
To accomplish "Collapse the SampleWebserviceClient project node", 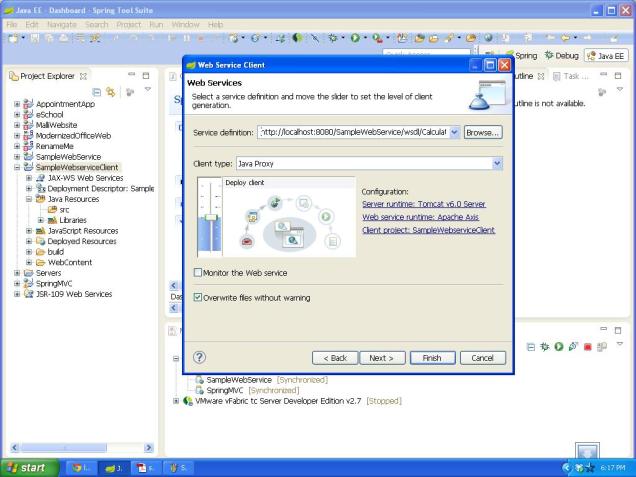I will point(17,167).
